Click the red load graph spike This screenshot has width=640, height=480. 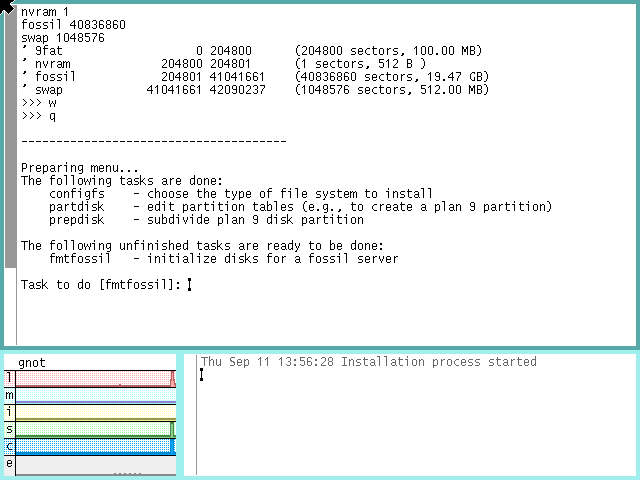[x=173, y=380]
